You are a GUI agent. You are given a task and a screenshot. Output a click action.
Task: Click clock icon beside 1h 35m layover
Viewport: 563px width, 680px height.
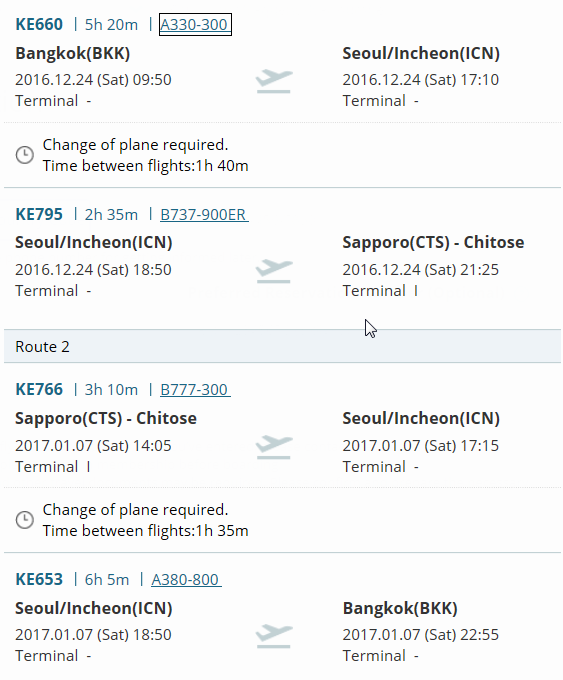coord(25,520)
